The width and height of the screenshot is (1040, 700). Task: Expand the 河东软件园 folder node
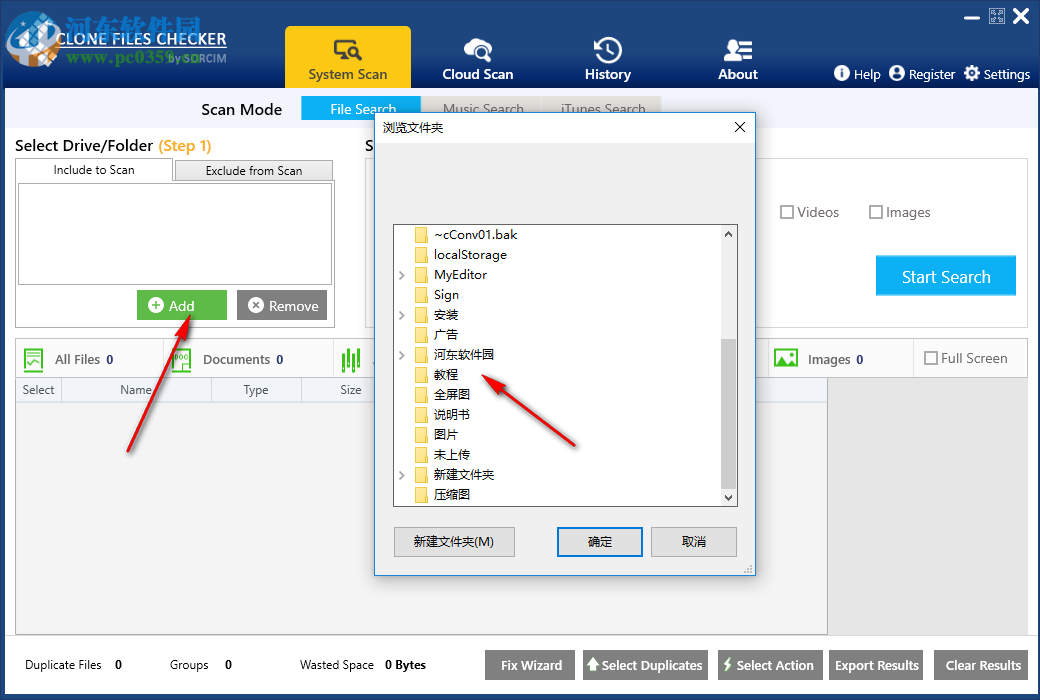[x=403, y=354]
